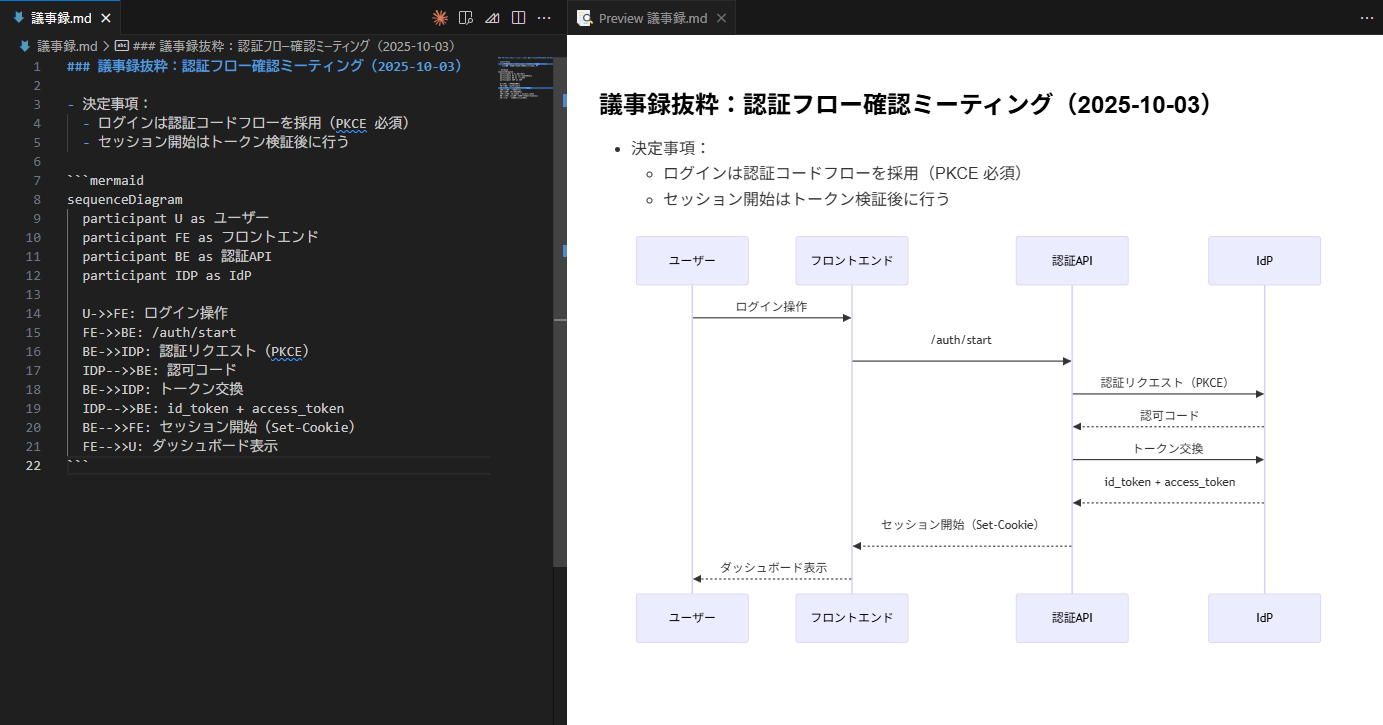Viewport: 1383px width, 725px height.
Task: Click the top 認証API participant box in the diagram
Action: [1071, 260]
